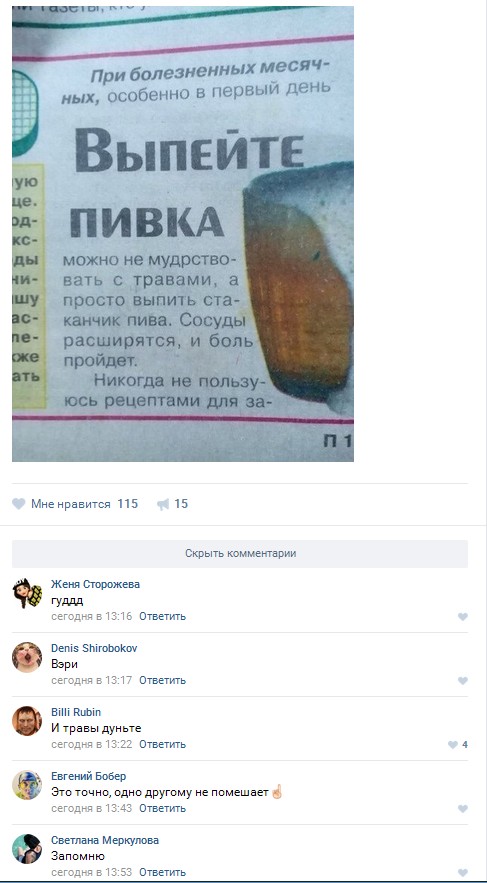This screenshot has height=883, width=487.
Task: Open Женя Сторожева profile name link
Action: coord(95,585)
